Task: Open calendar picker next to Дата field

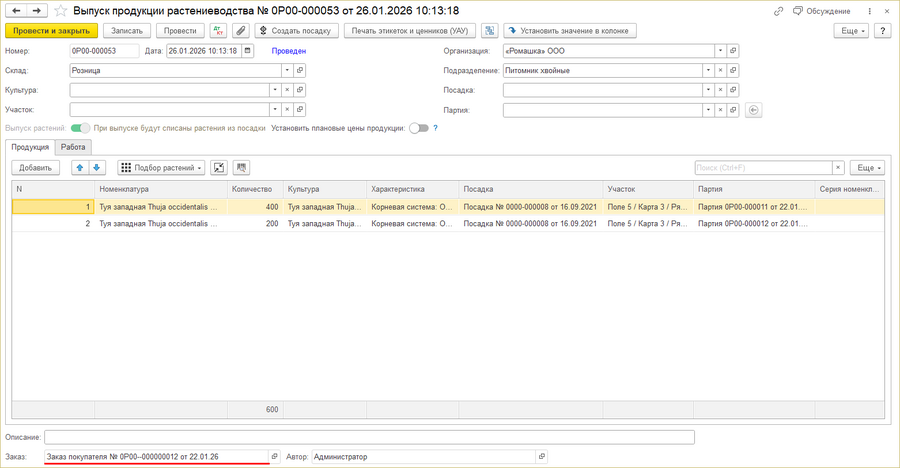Action: (248, 50)
